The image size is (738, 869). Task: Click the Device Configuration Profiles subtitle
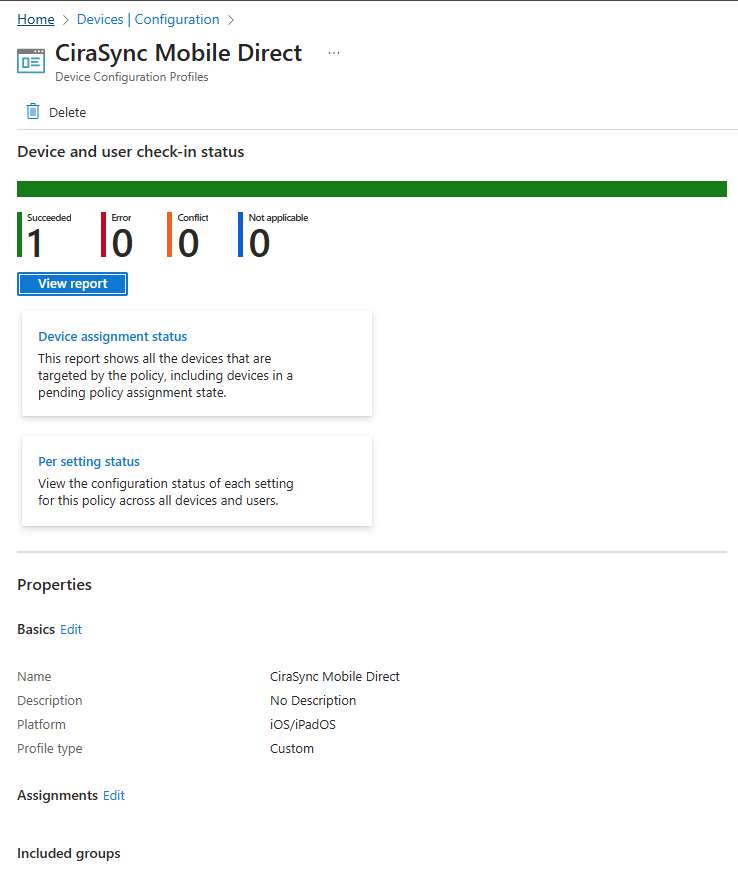[132, 77]
